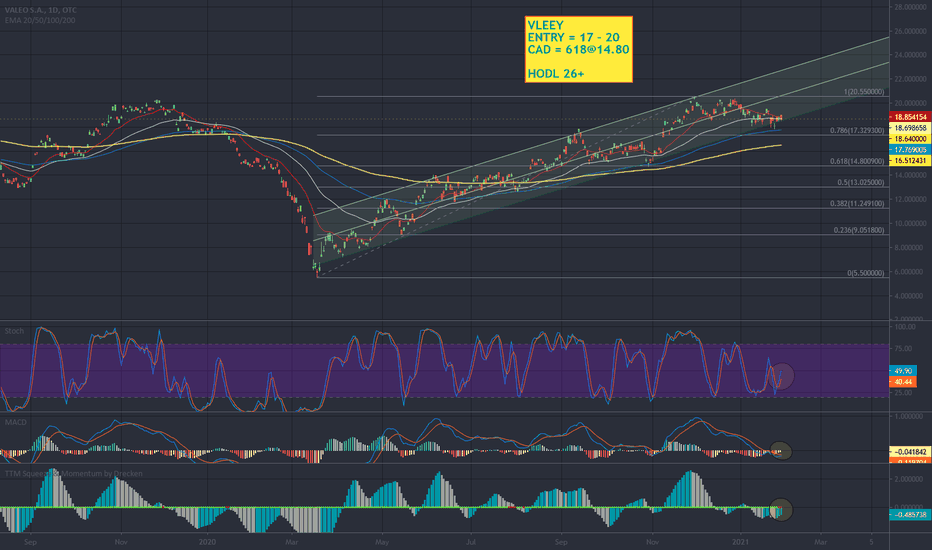Click the Jul label on the time axis
The width and height of the screenshot is (932, 550).
(x=471, y=542)
